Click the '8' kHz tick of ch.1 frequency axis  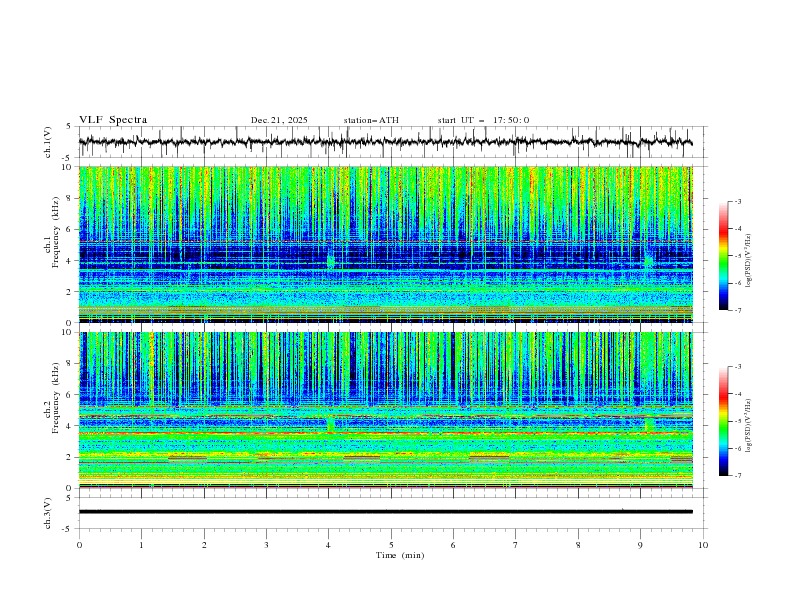click(70, 198)
